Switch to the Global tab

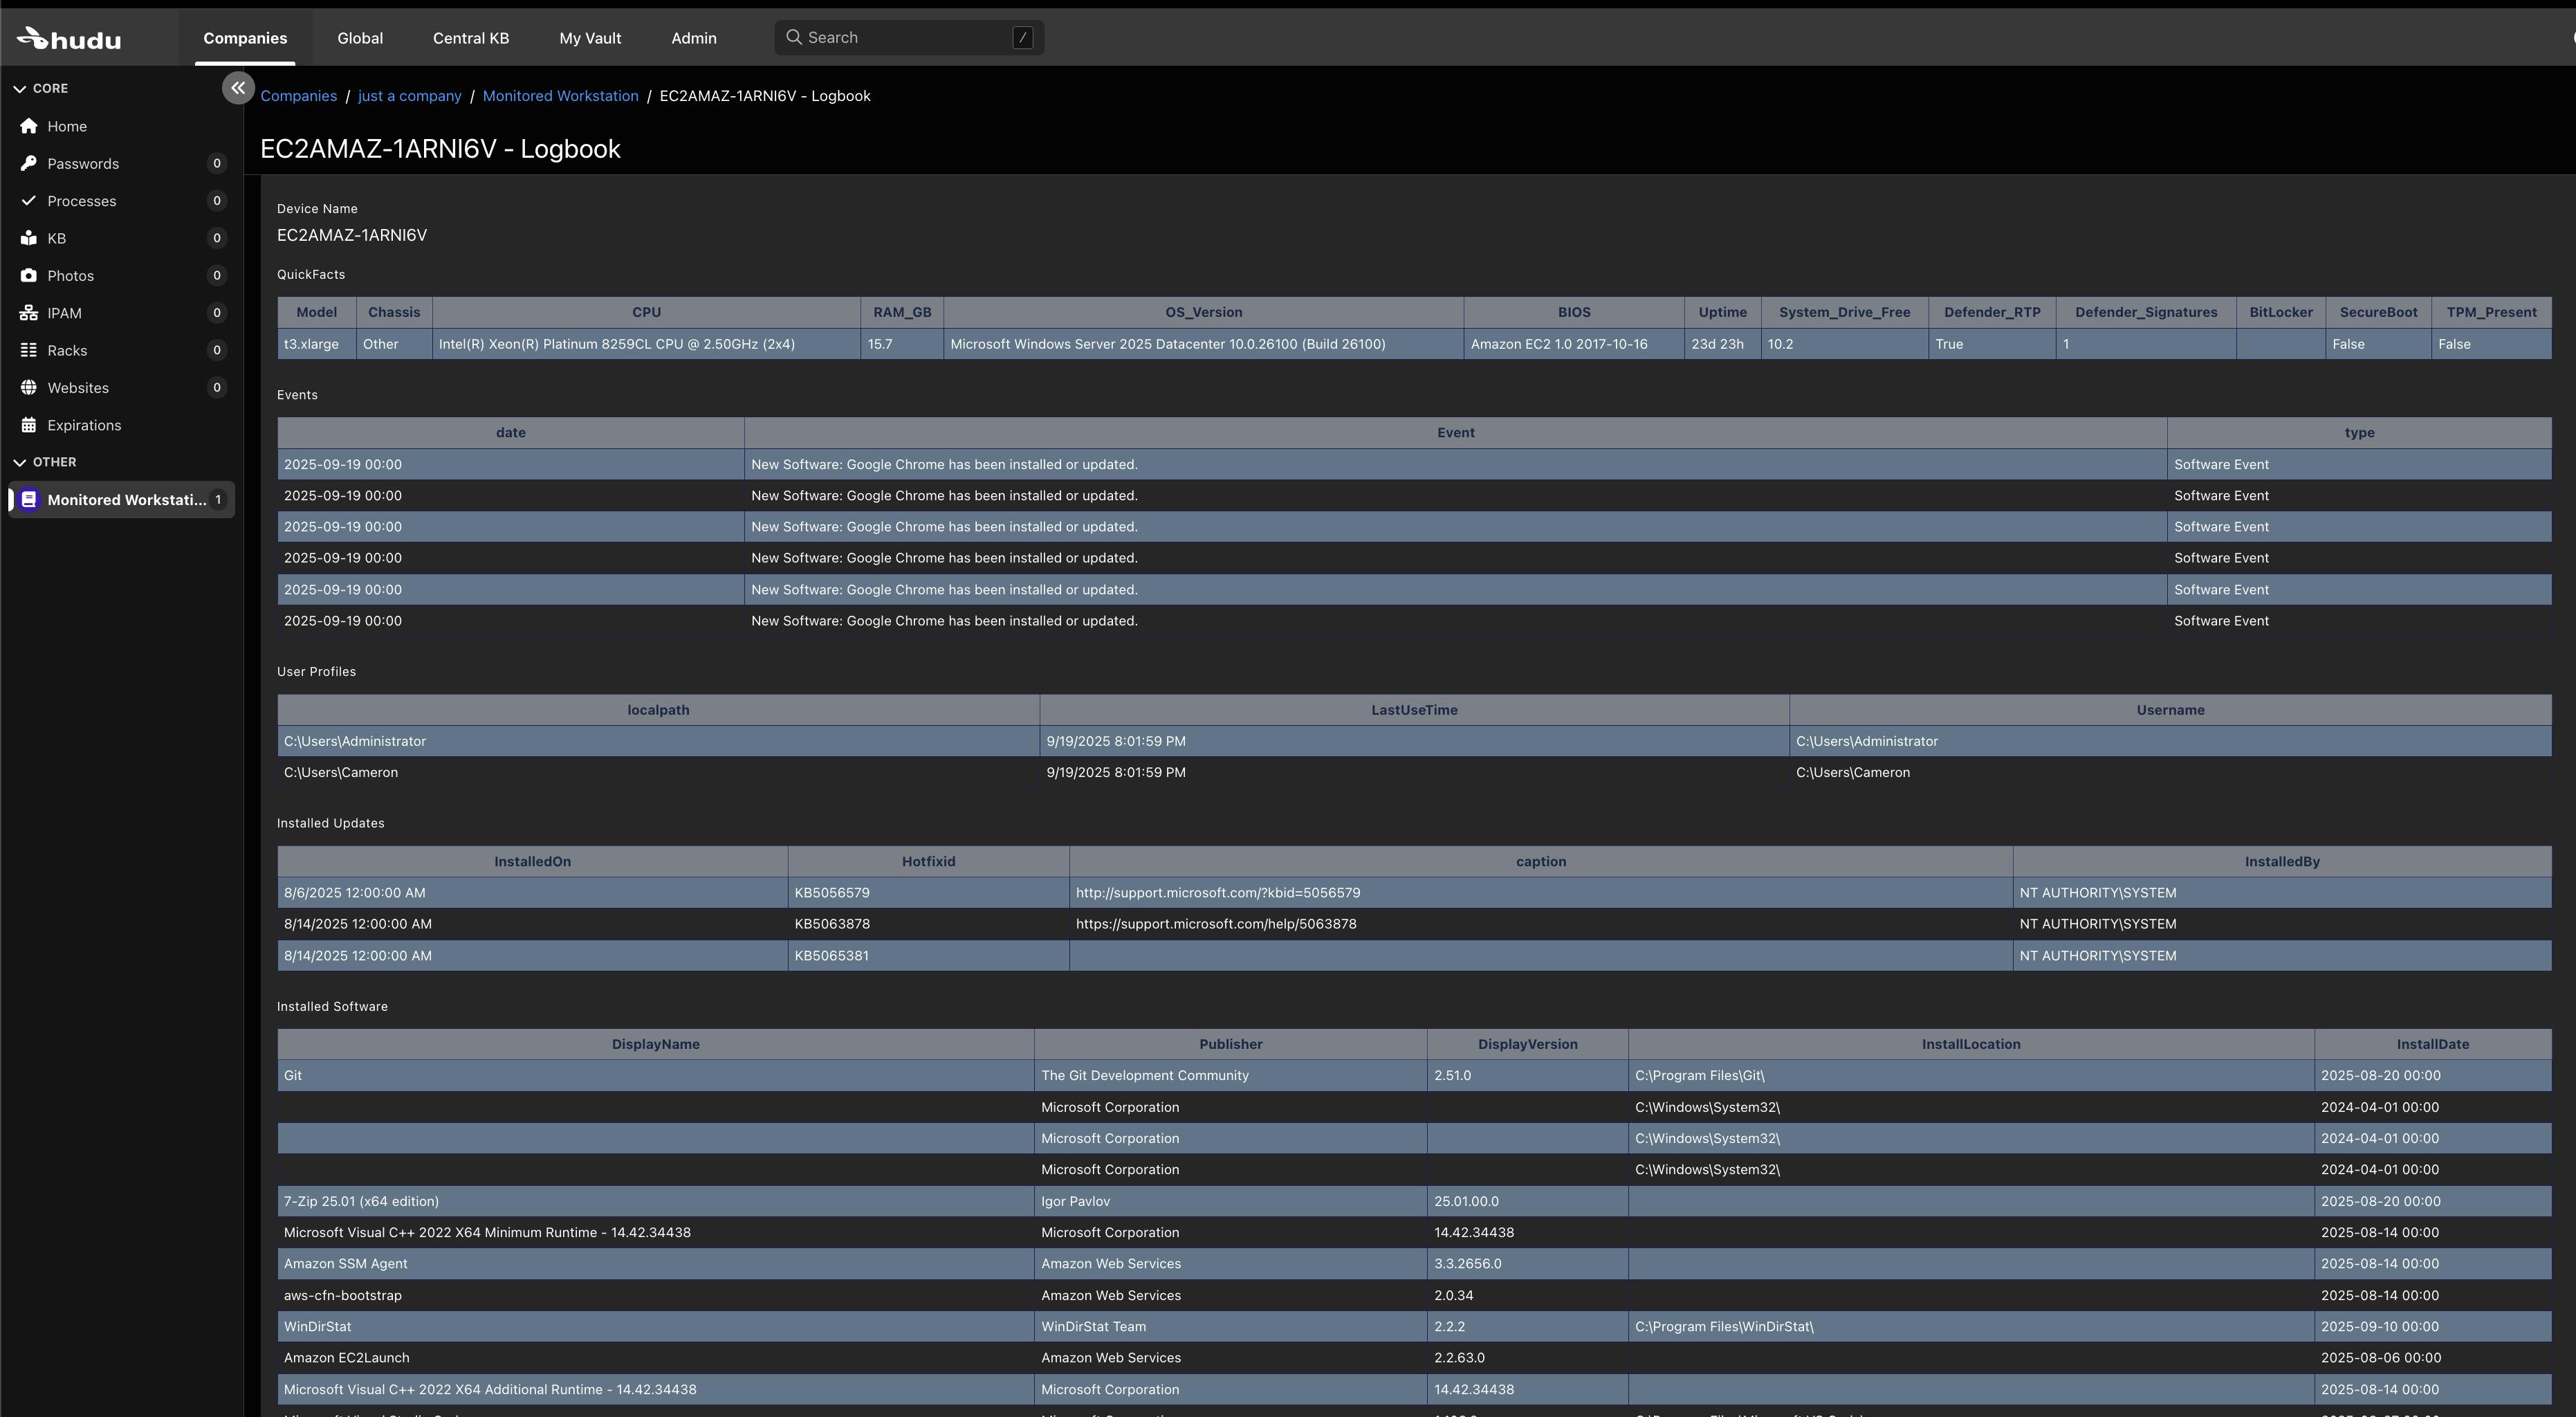tap(360, 38)
